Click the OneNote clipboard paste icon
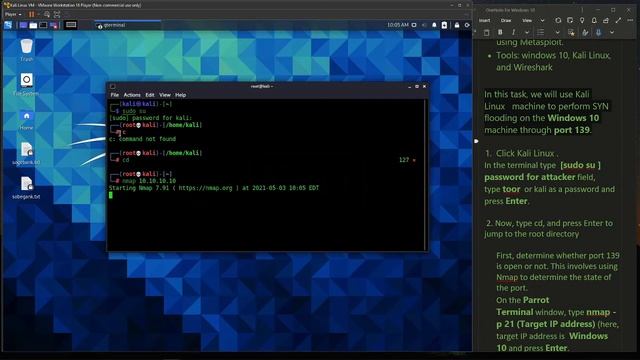 [x=487, y=32]
